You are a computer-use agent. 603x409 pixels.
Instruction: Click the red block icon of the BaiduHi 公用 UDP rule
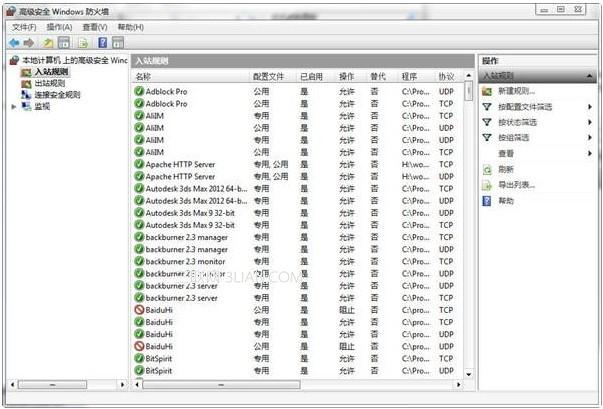click(x=139, y=346)
